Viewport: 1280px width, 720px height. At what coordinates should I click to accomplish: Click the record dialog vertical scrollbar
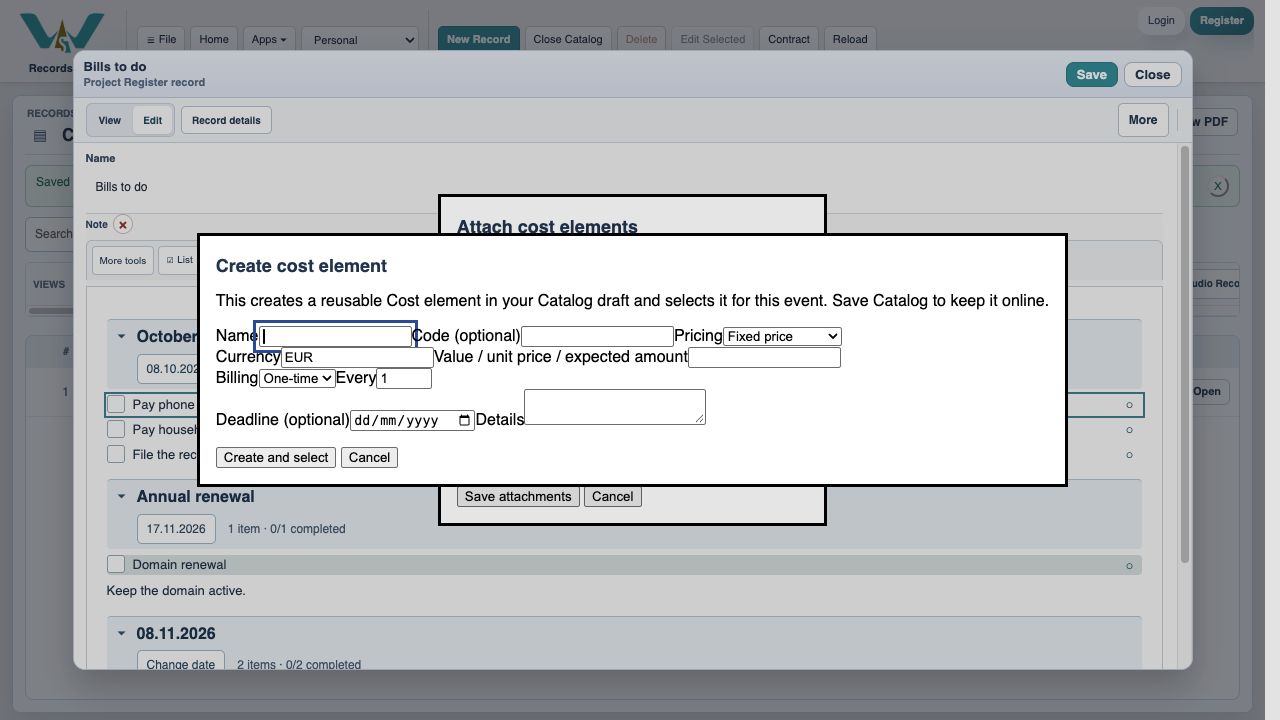click(1185, 354)
